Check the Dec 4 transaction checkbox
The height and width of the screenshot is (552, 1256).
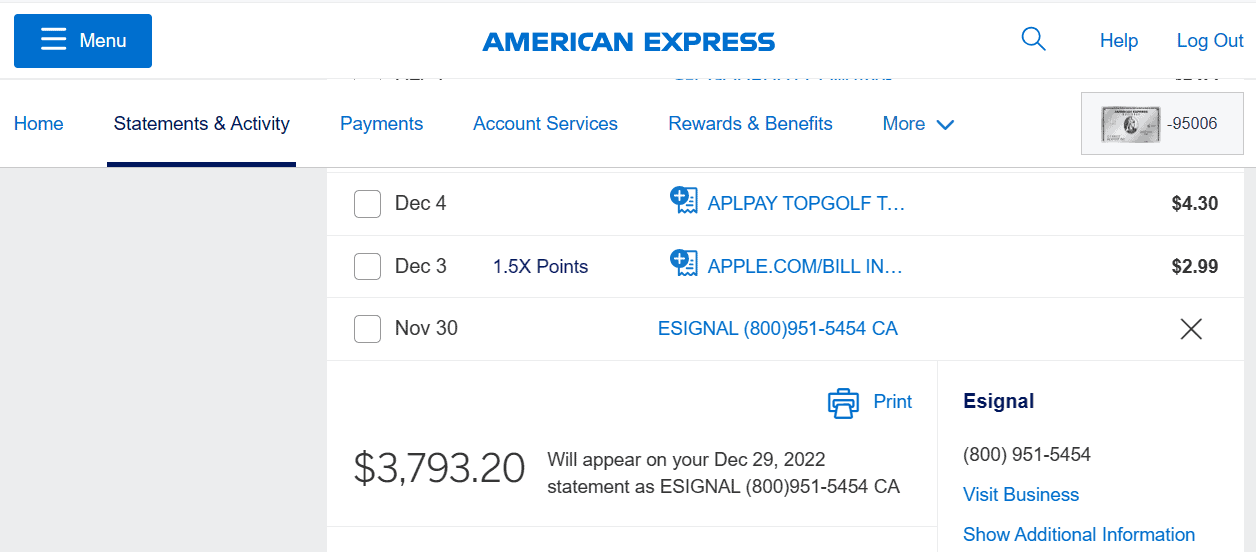(x=367, y=204)
